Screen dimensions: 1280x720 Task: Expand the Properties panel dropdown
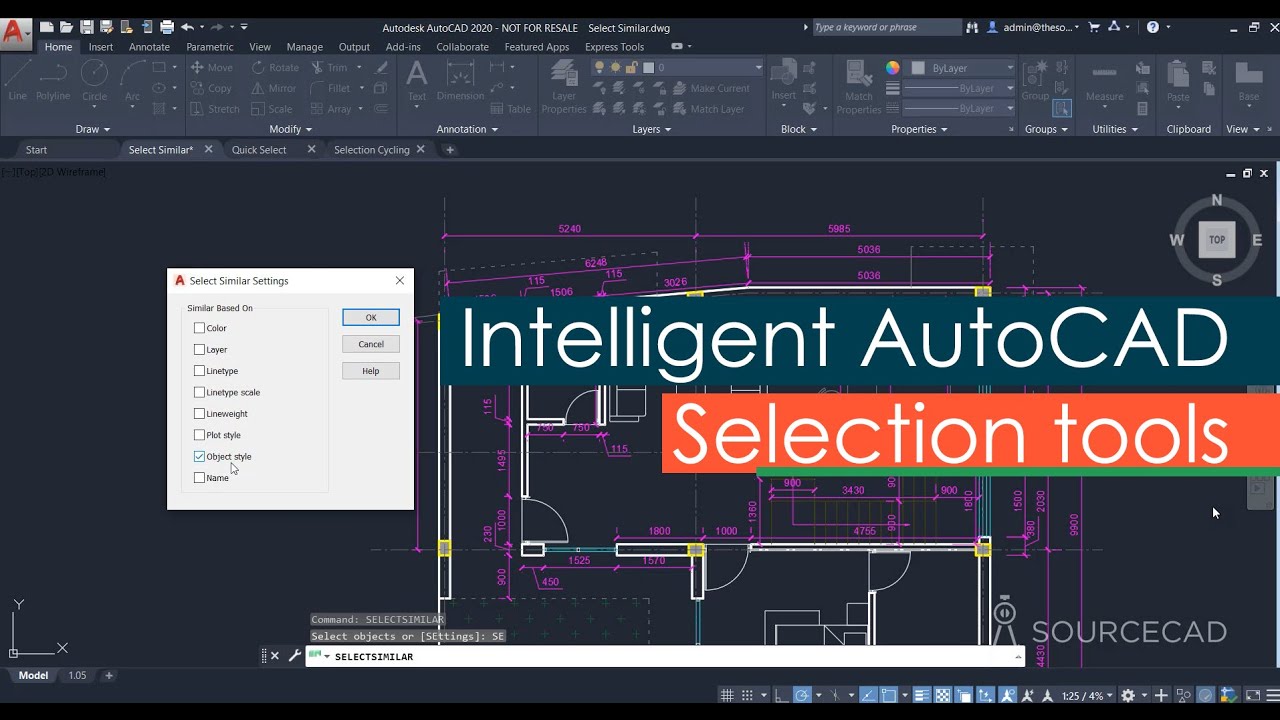(x=919, y=129)
